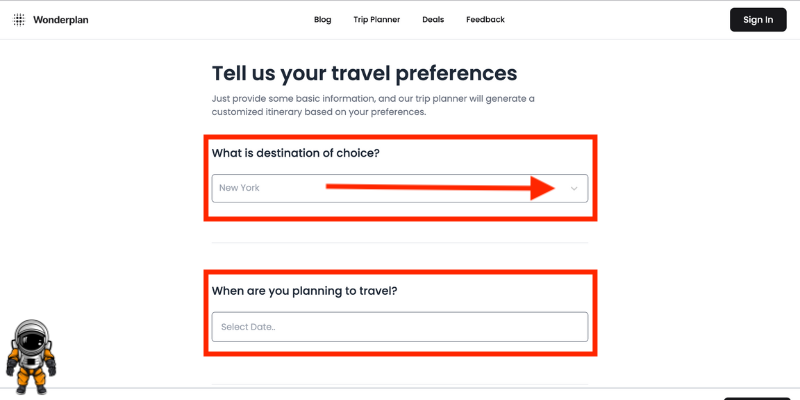Click the Sign In button
The width and height of the screenshot is (800, 400).
coord(758,20)
